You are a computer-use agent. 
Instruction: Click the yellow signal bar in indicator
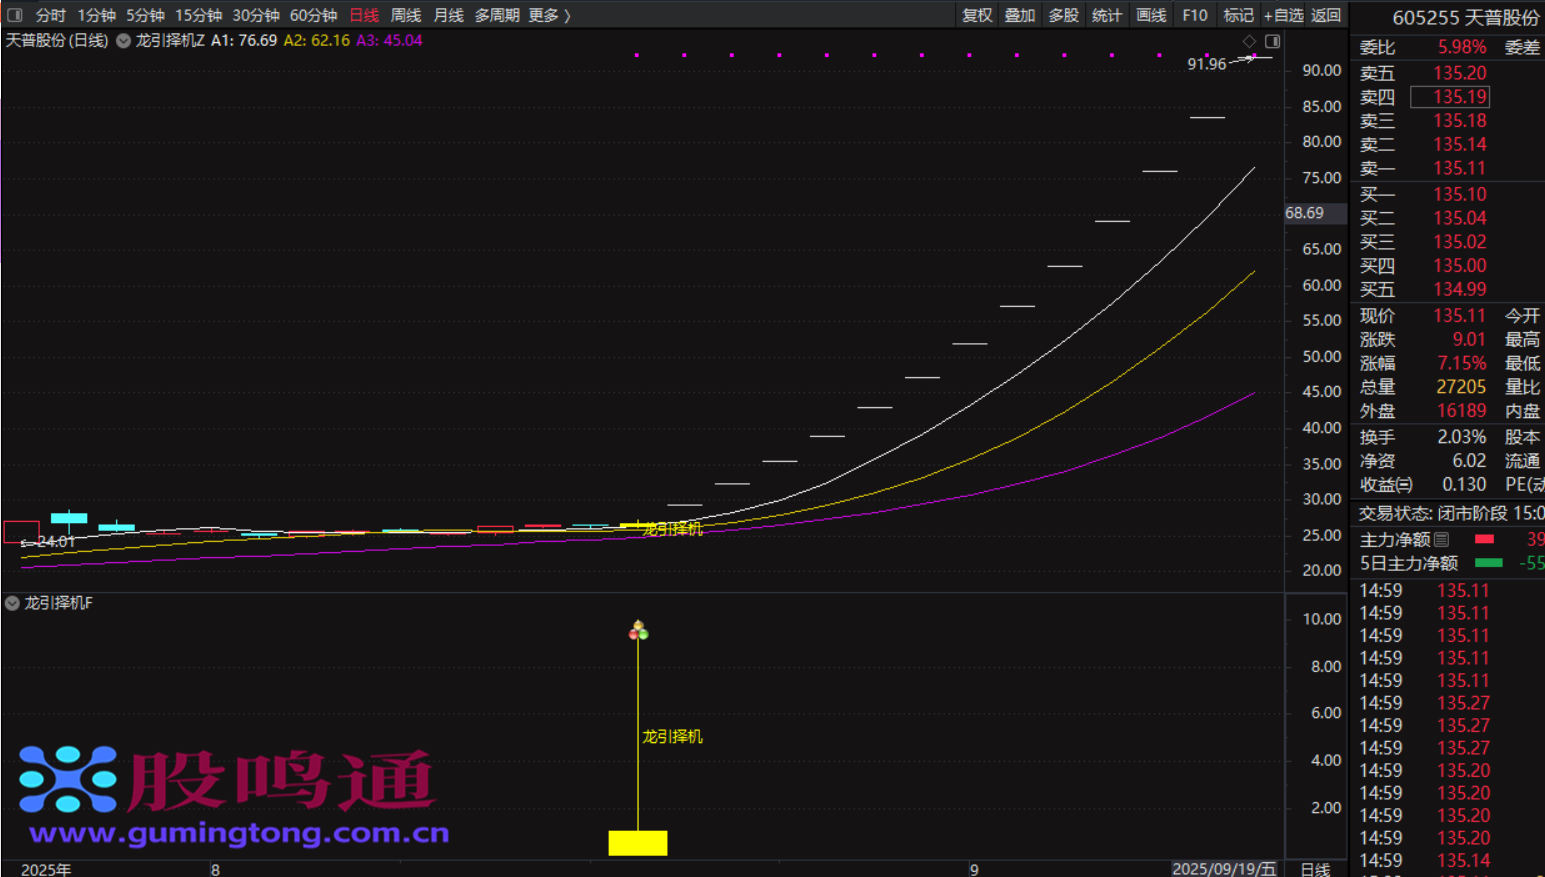point(638,843)
